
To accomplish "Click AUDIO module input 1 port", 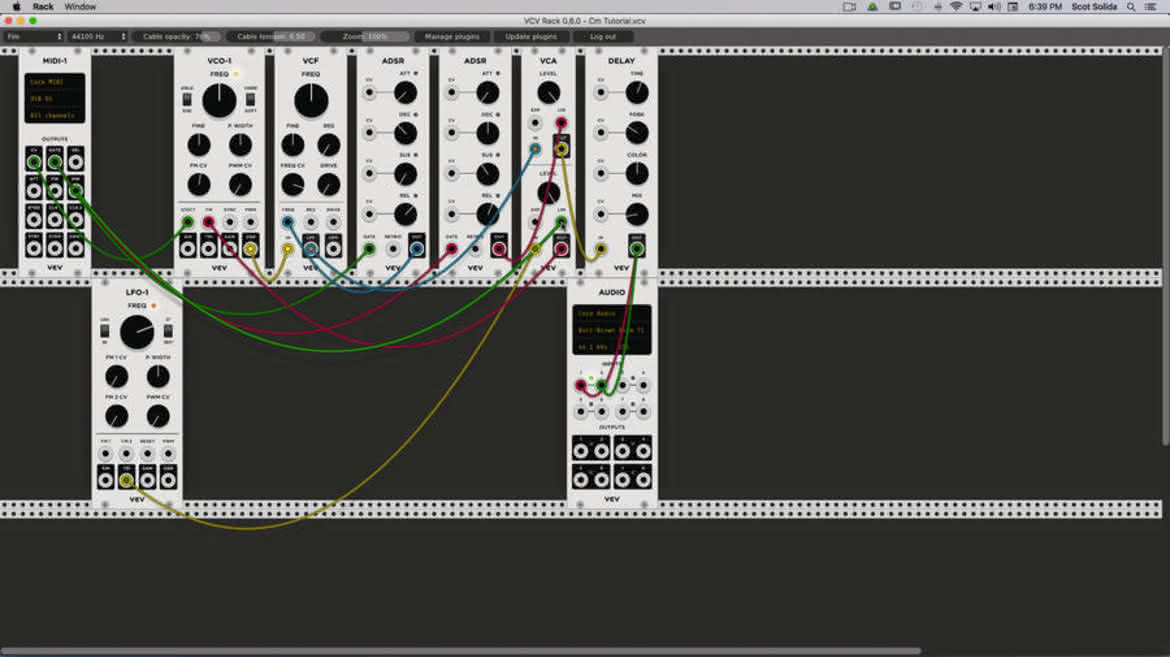I will pyautogui.click(x=581, y=385).
